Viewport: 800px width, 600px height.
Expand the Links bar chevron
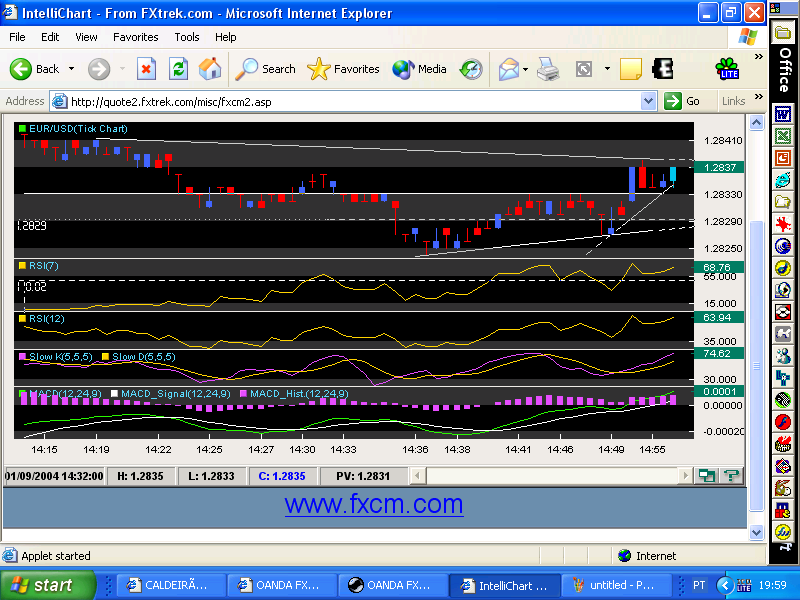coord(759,96)
